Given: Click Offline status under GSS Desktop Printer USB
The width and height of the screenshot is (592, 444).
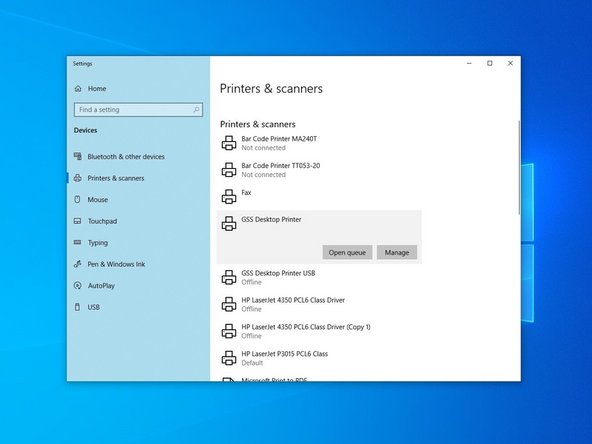Looking at the screenshot, I should tap(251, 282).
